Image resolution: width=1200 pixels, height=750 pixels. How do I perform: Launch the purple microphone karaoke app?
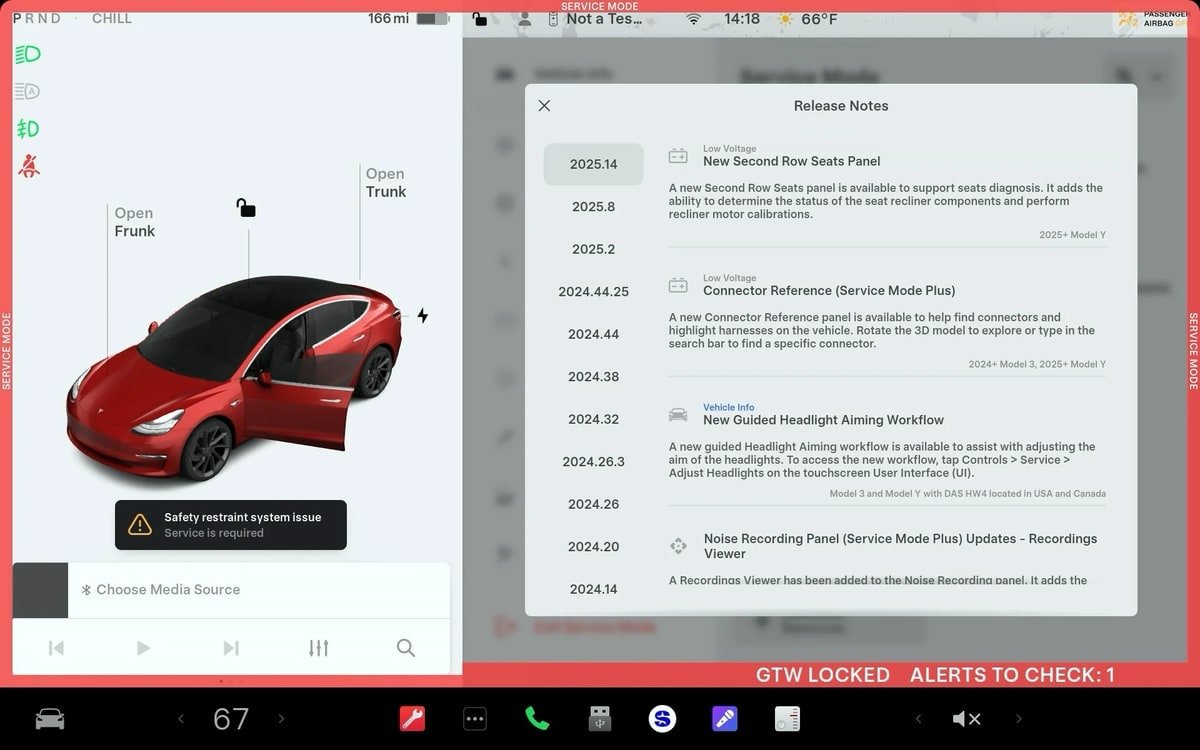[724, 718]
